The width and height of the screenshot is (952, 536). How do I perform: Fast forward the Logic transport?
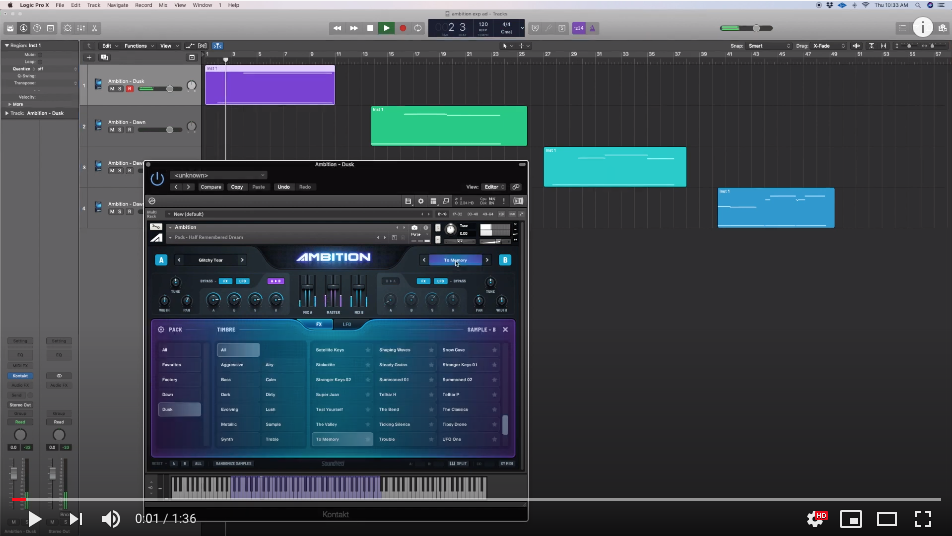point(353,28)
